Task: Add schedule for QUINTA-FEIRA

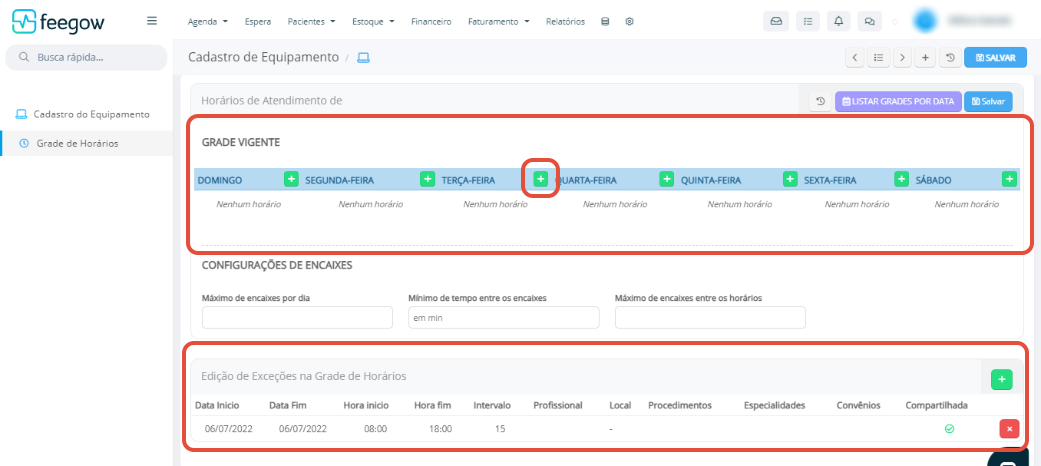Action: [790, 179]
